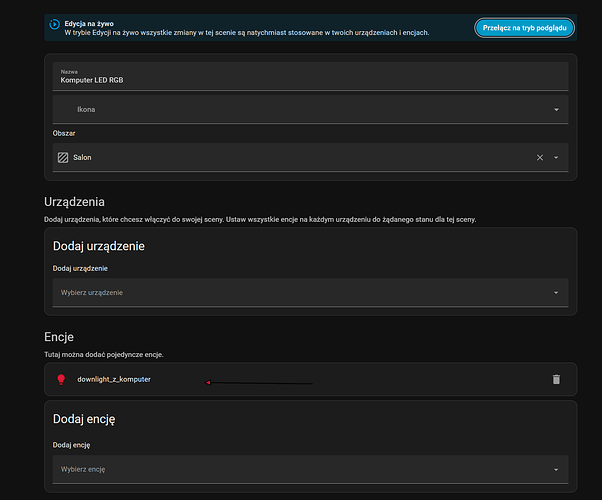This screenshot has height=500, width=602.
Task: Select the Salon text in the area field
Action: pyautogui.click(x=84, y=157)
